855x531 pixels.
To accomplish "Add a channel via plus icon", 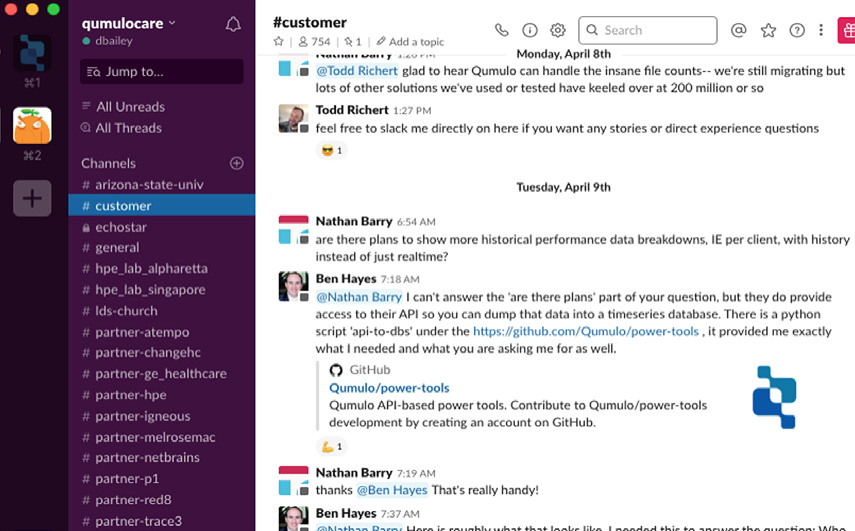I will click(237, 163).
